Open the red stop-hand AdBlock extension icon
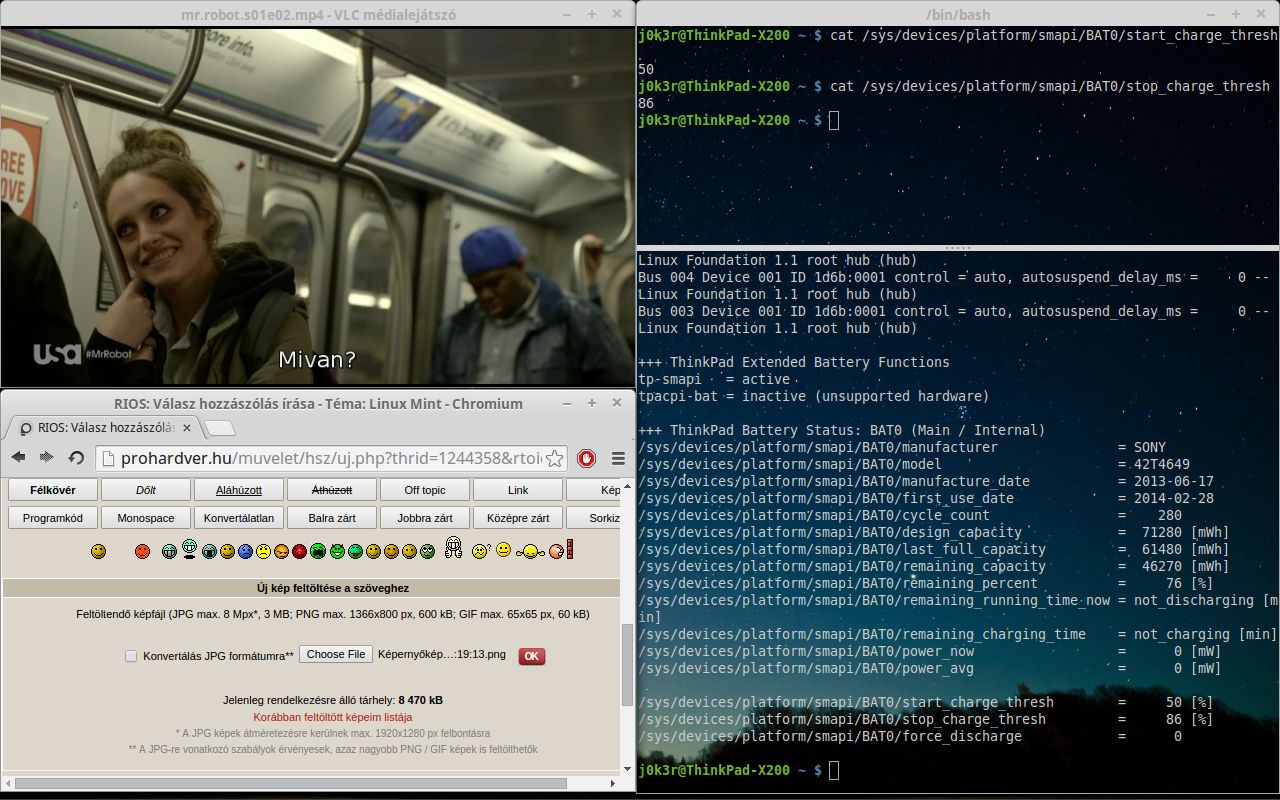Viewport: 1280px width, 800px height. [x=587, y=458]
